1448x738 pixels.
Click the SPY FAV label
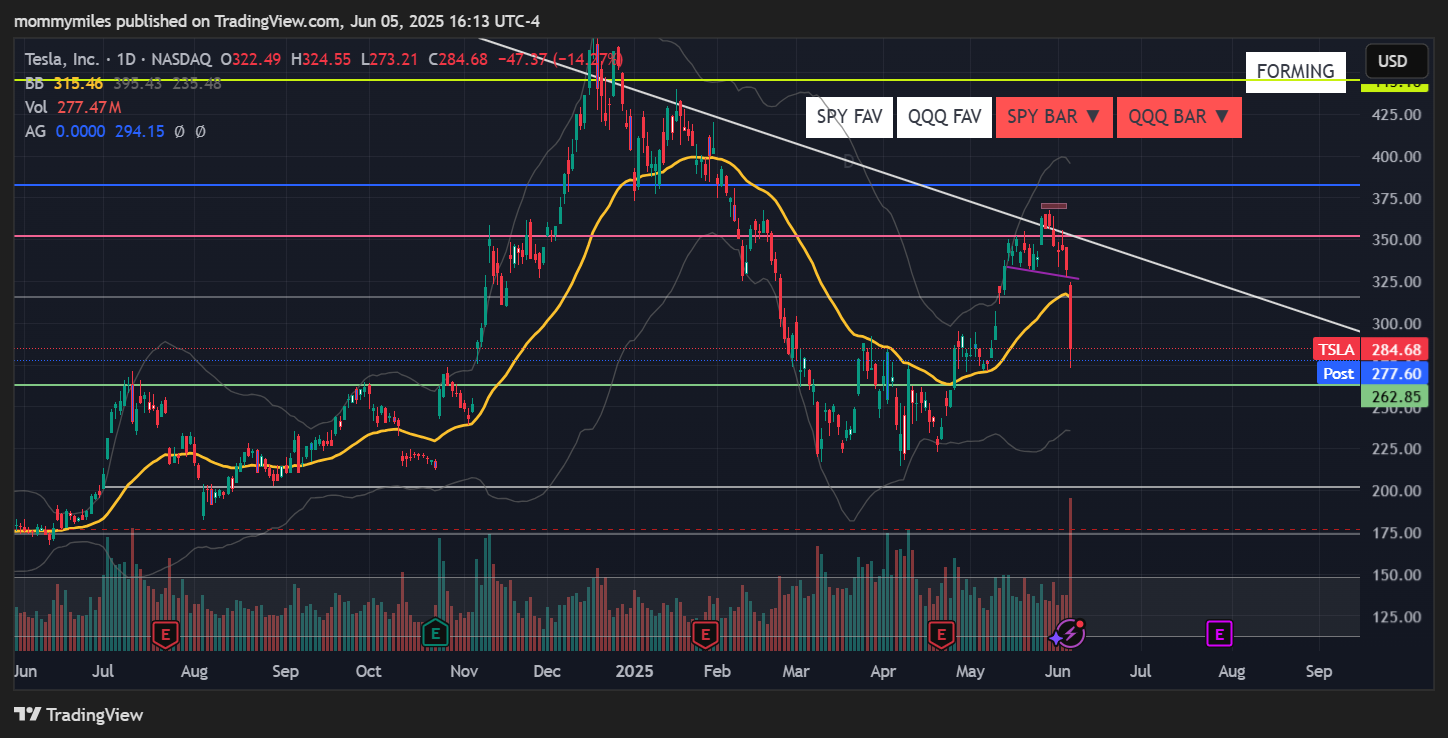(849, 117)
